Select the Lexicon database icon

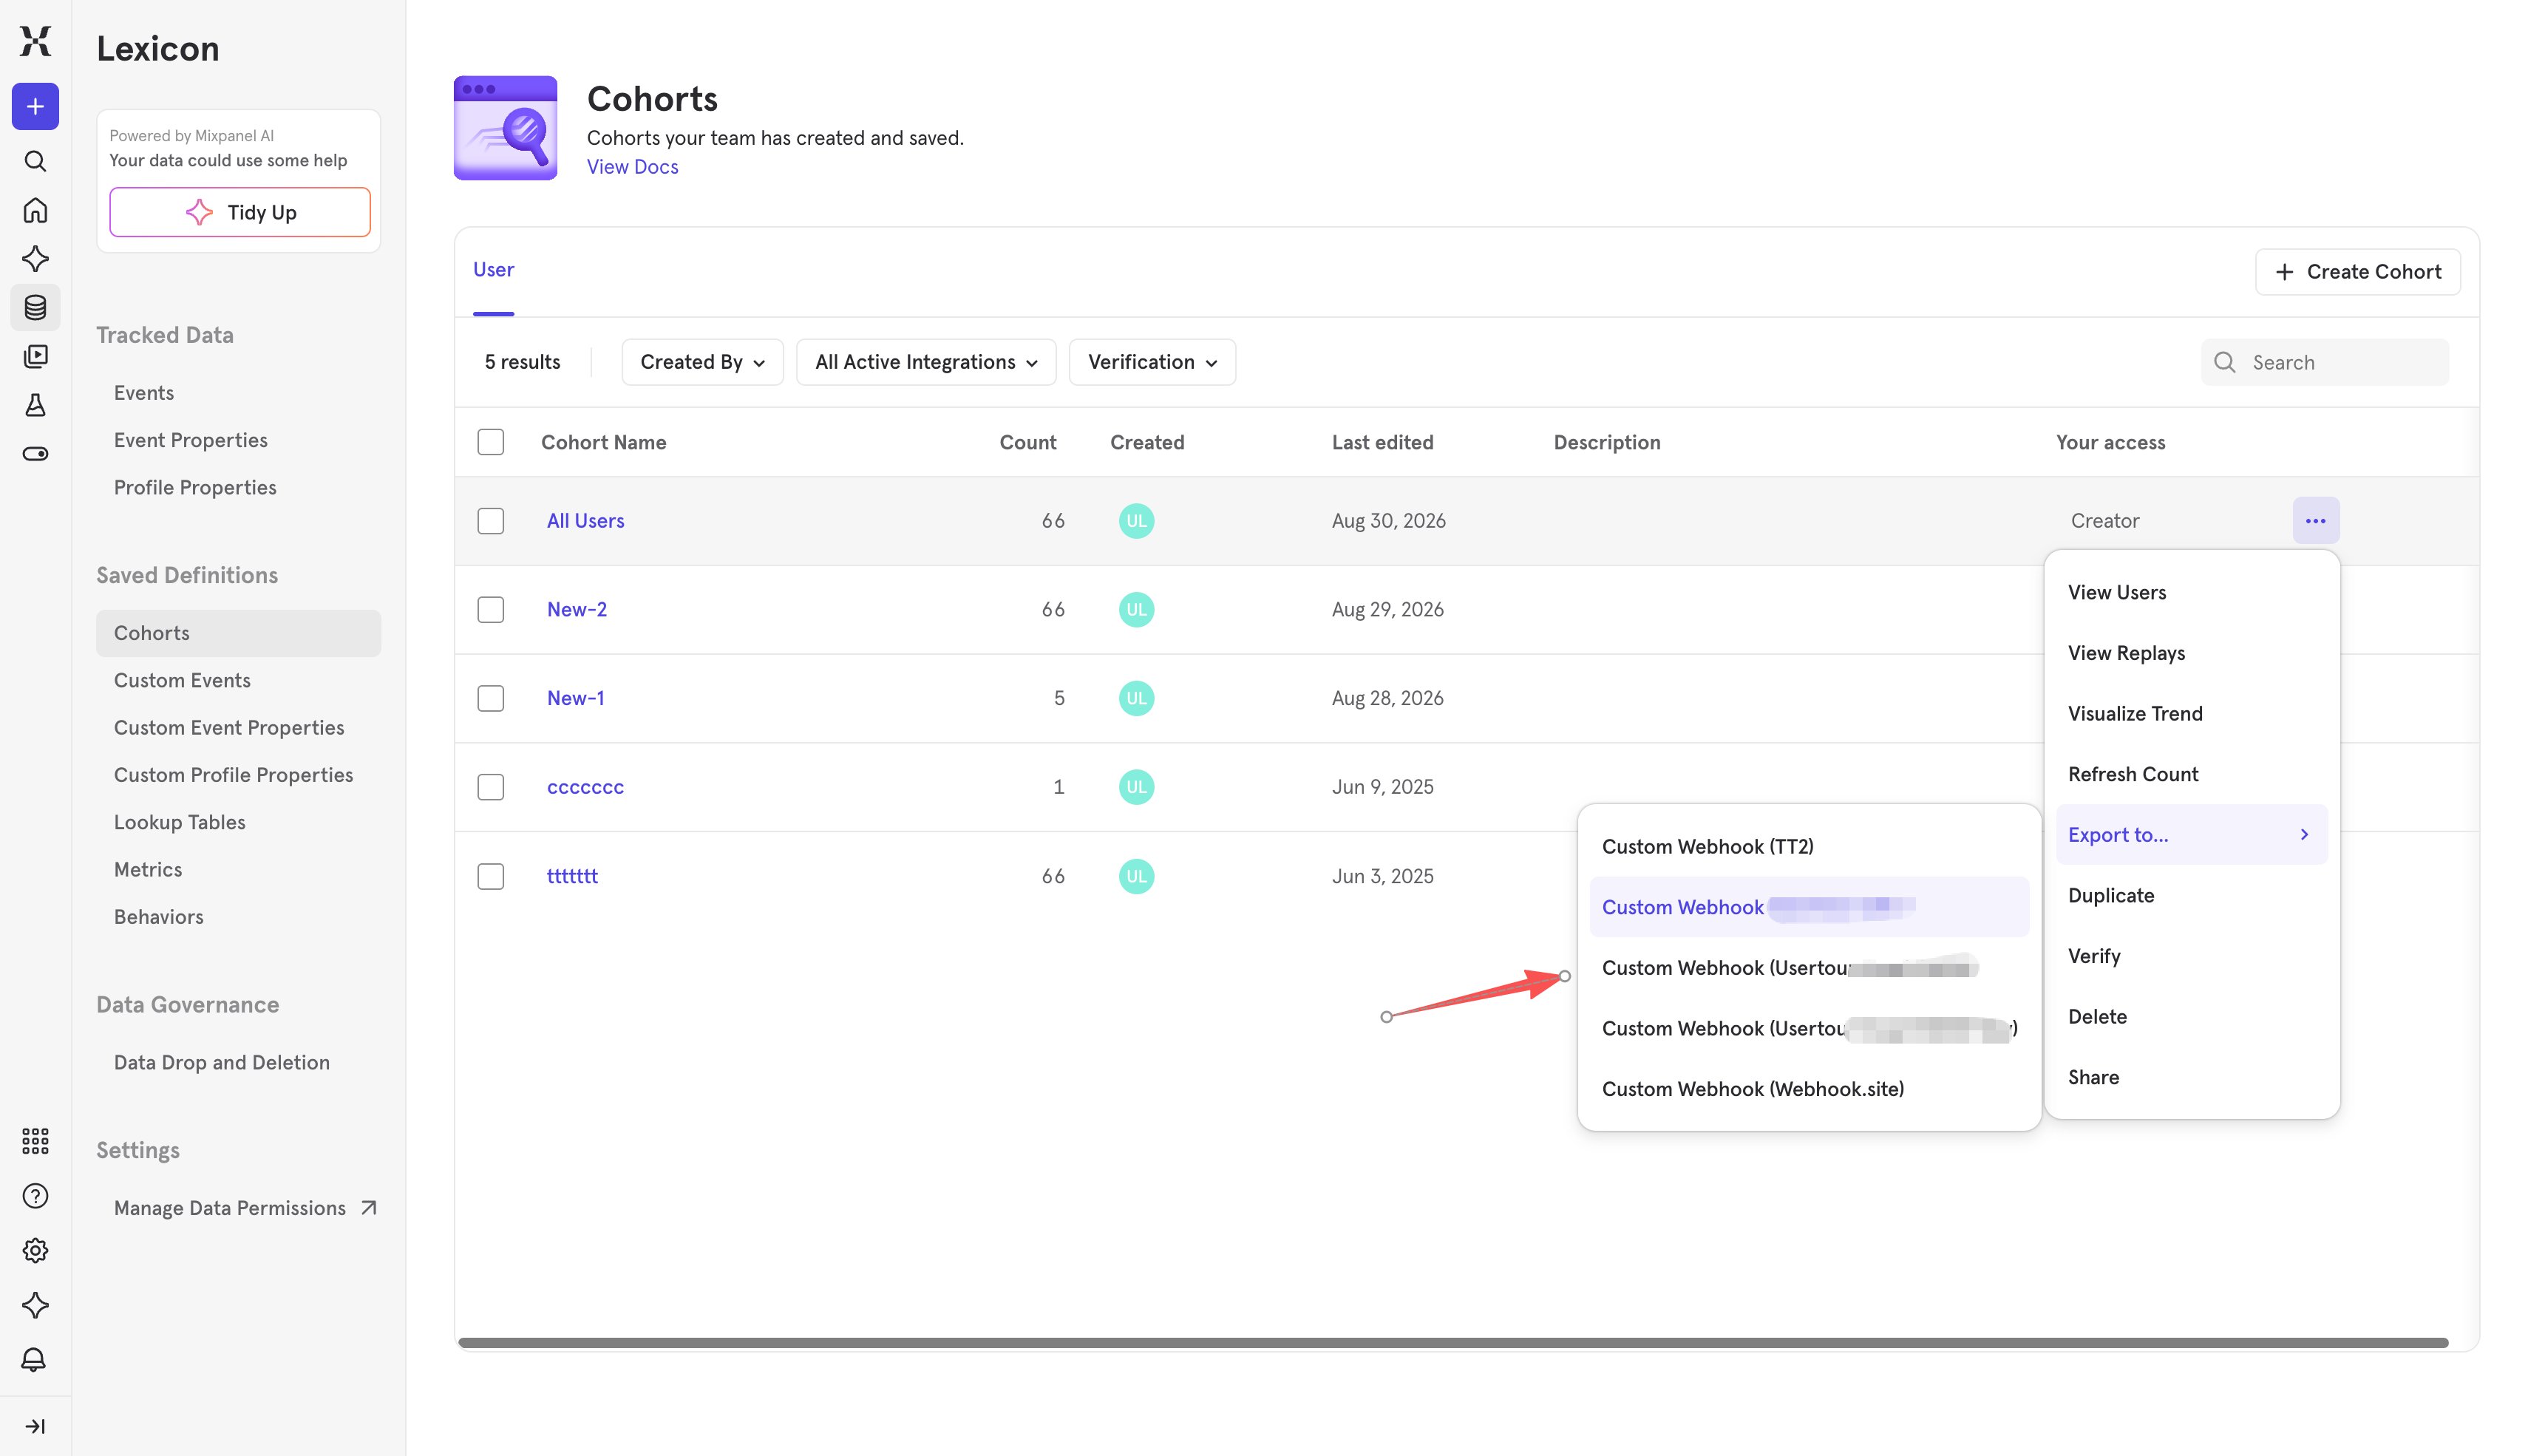[35, 308]
